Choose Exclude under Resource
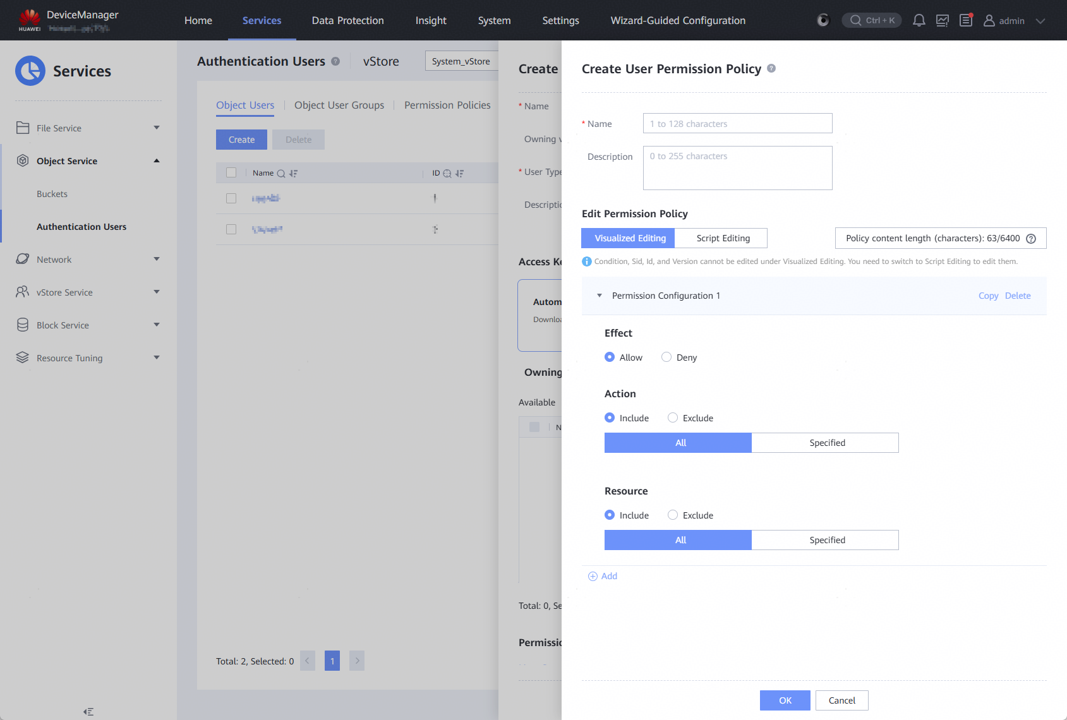The width and height of the screenshot is (1067, 720). (672, 515)
